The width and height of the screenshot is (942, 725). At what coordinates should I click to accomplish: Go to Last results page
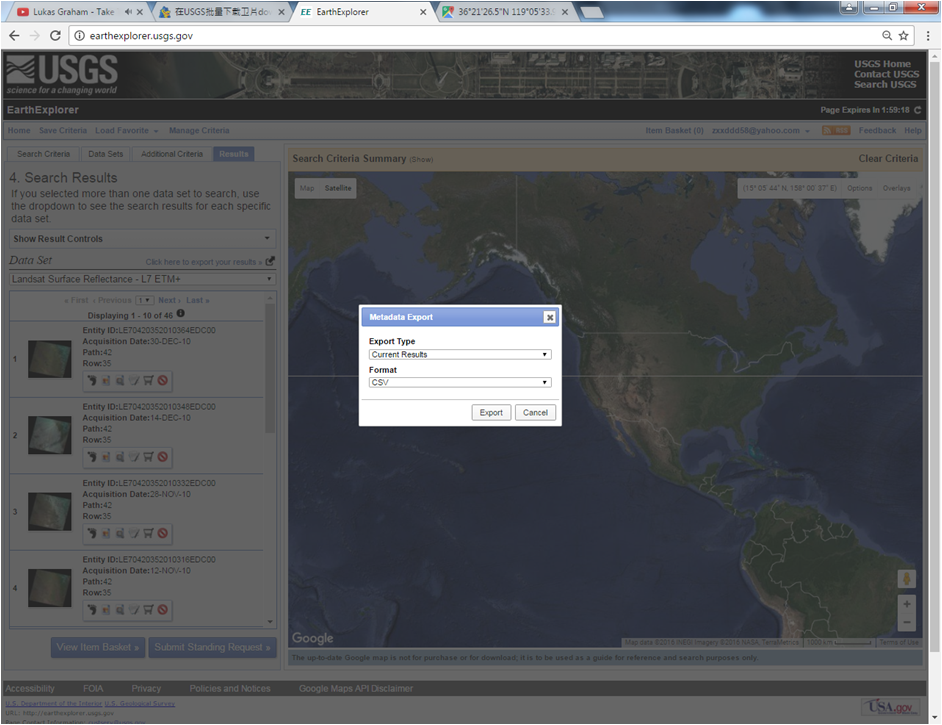click(x=198, y=300)
